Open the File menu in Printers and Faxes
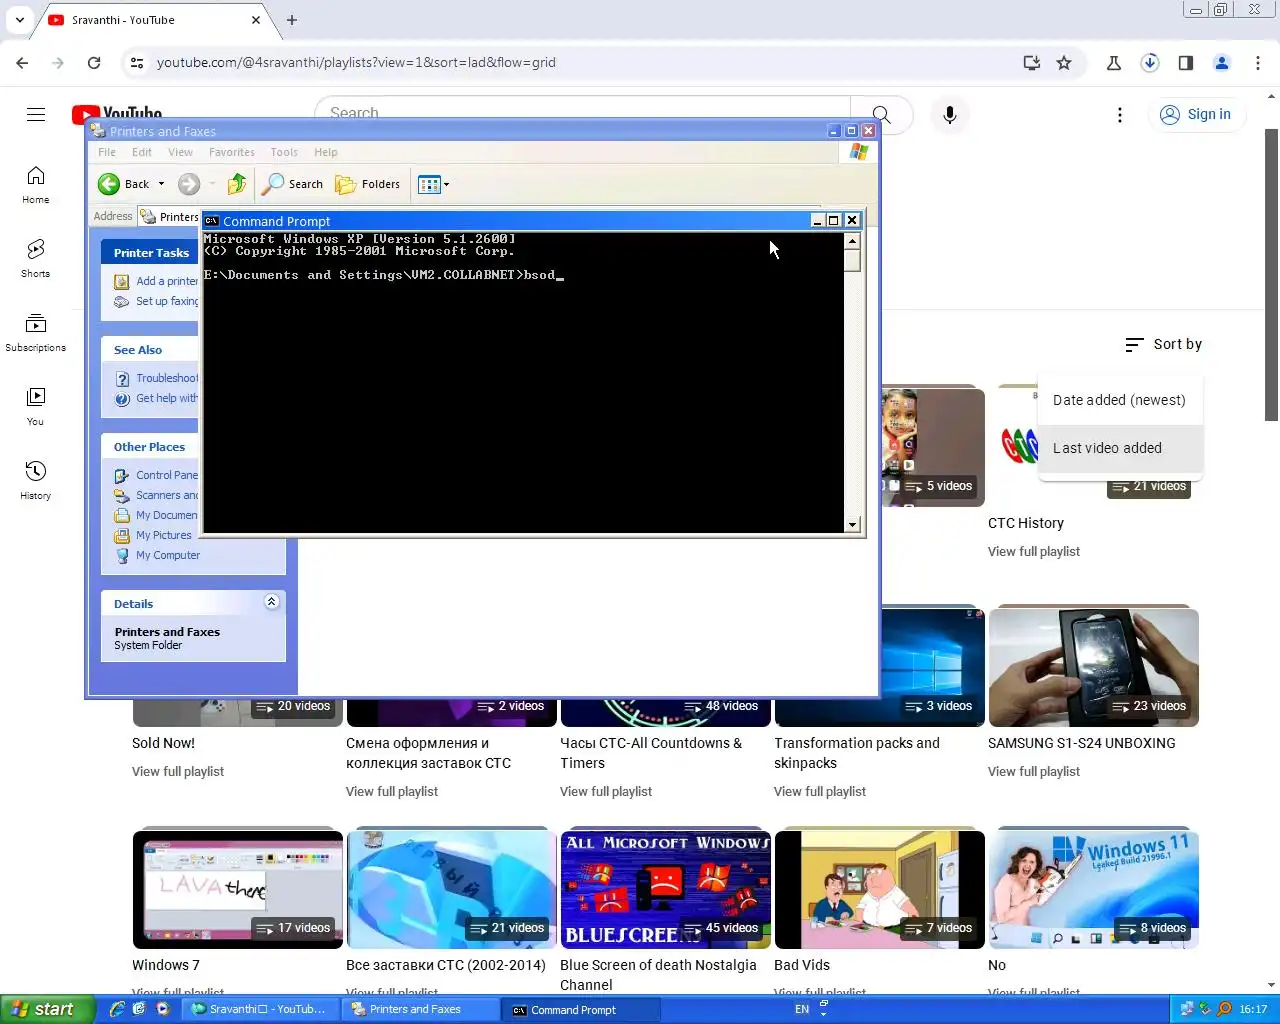 pos(107,152)
